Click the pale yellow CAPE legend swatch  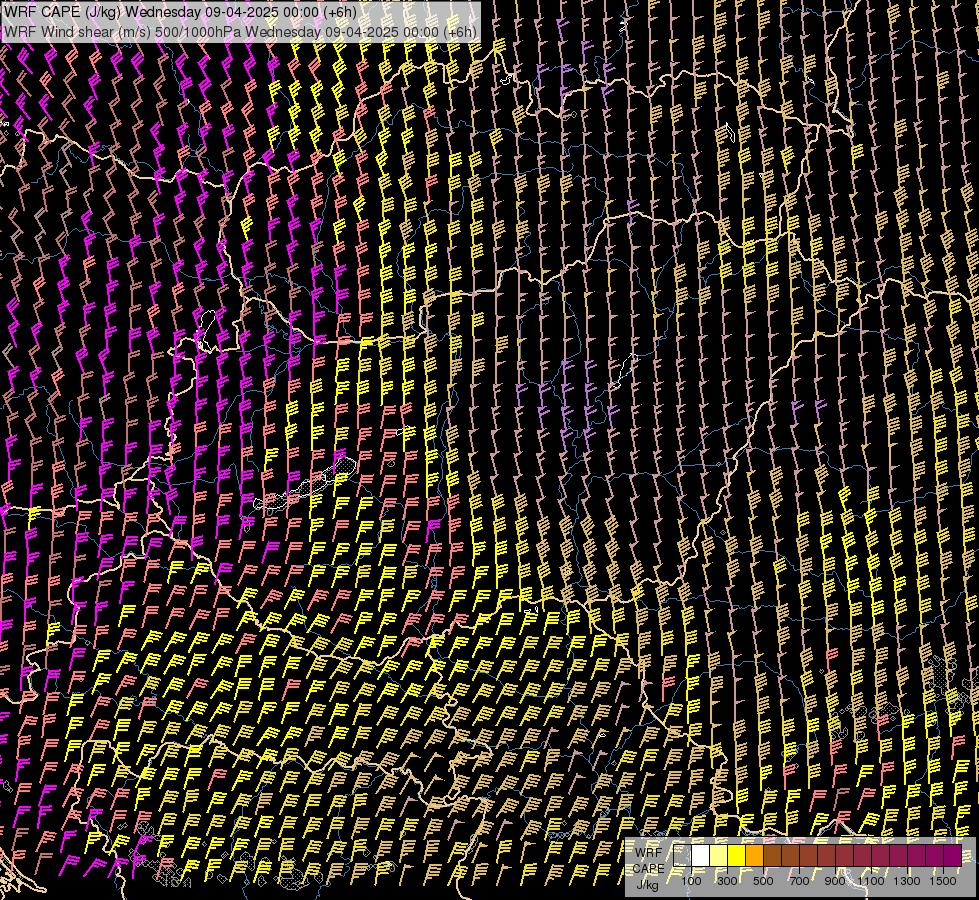pyautogui.click(x=719, y=856)
